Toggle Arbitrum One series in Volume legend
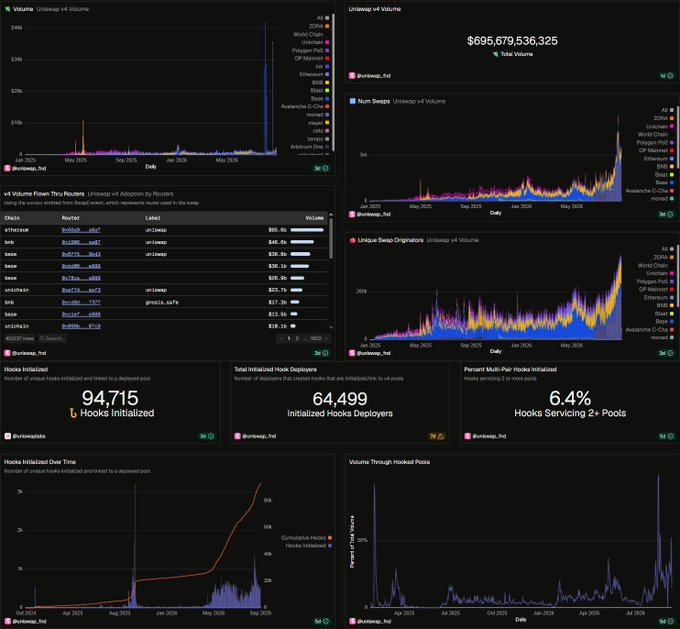Viewport: 680px width, 629px height. [310, 147]
